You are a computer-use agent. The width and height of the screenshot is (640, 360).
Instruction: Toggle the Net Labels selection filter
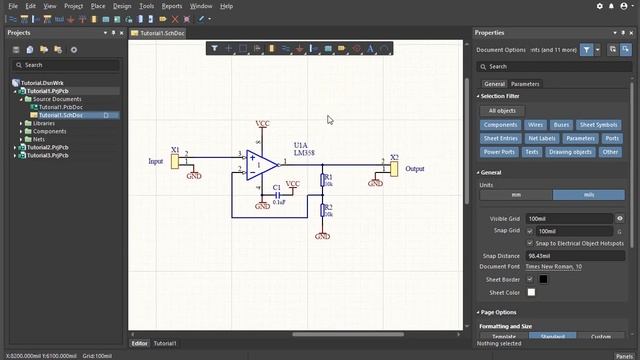pos(542,138)
